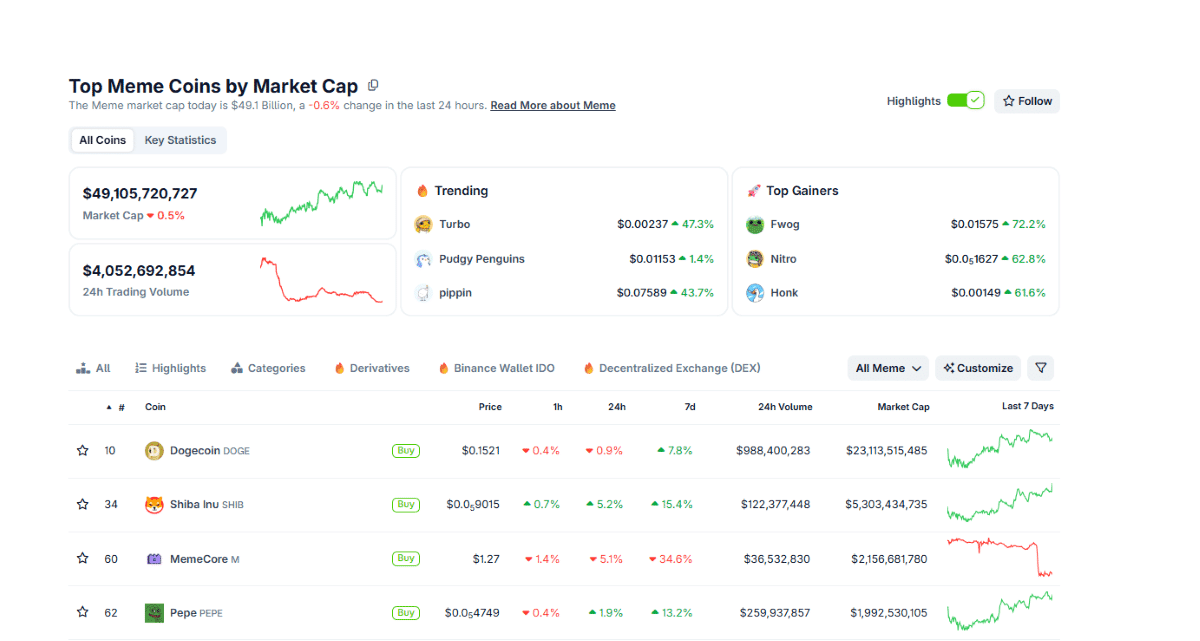Open the Highlights list view icon

point(143,367)
